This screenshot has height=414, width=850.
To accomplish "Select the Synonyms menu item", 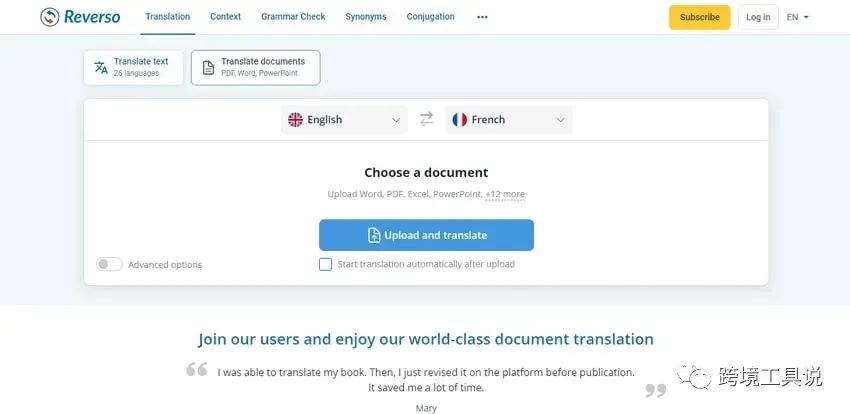I will [366, 17].
